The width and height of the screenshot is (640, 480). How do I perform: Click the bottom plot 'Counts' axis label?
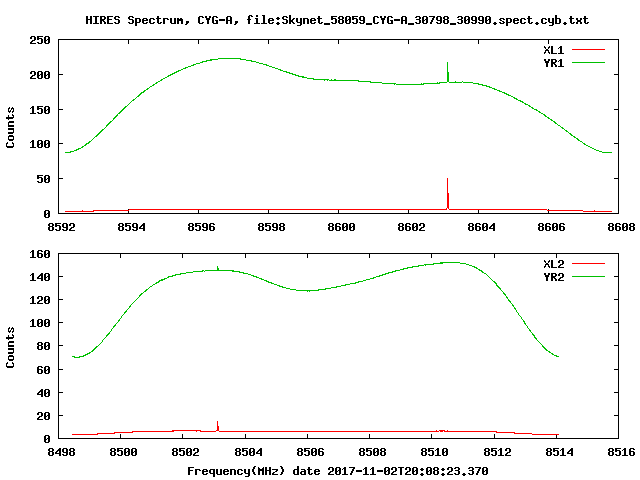click(10, 347)
